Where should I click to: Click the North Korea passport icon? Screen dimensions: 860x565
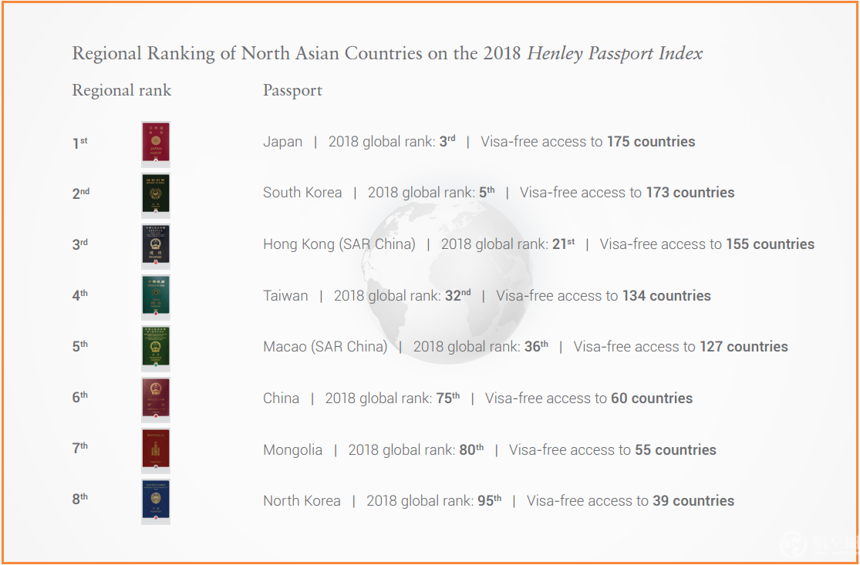click(155, 501)
